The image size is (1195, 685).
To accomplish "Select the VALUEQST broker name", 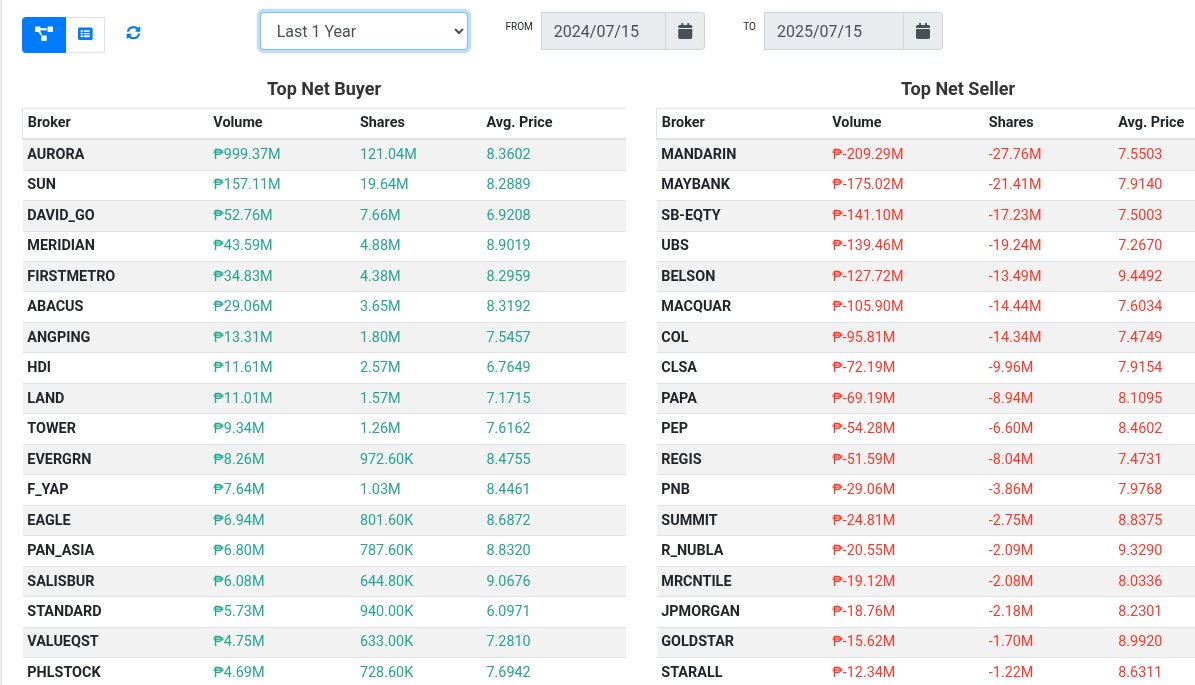I will click(x=62, y=642).
